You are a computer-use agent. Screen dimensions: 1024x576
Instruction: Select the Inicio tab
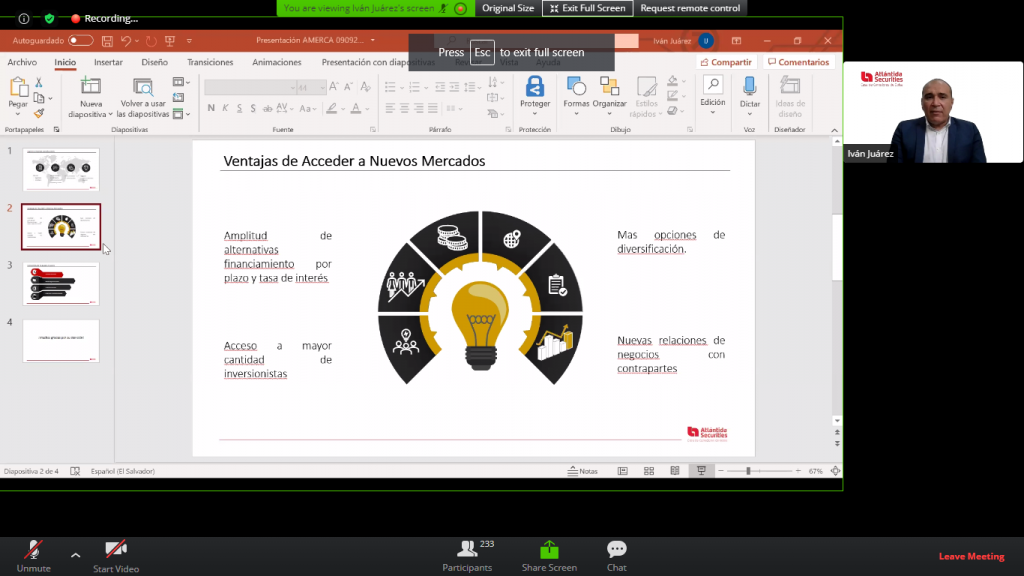pos(65,62)
